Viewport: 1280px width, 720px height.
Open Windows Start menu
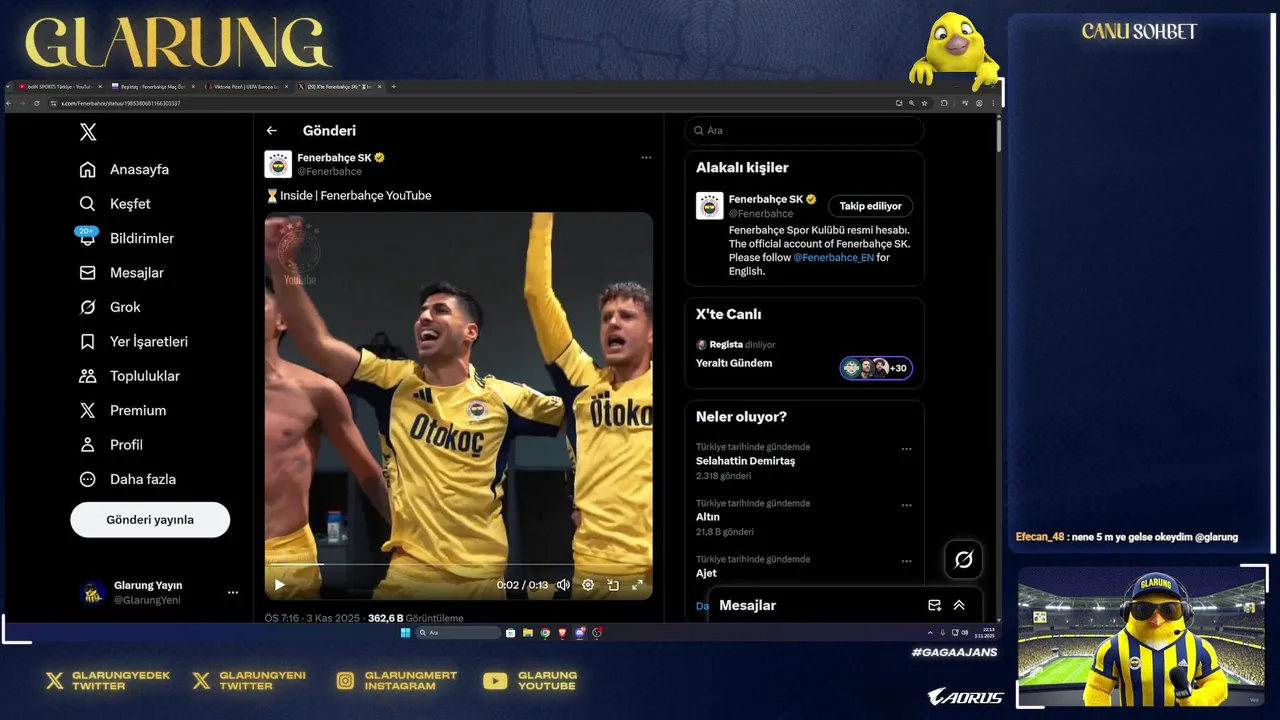[x=405, y=633]
